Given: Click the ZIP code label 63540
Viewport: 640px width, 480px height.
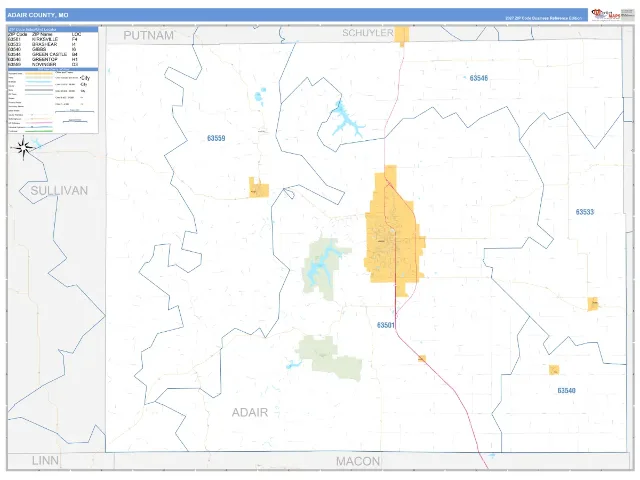Looking at the screenshot, I should pyautogui.click(x=567, y=391).
